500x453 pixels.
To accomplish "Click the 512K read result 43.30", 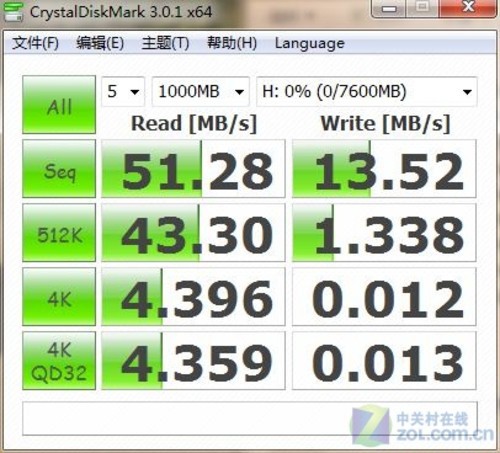I will [193, 233].
